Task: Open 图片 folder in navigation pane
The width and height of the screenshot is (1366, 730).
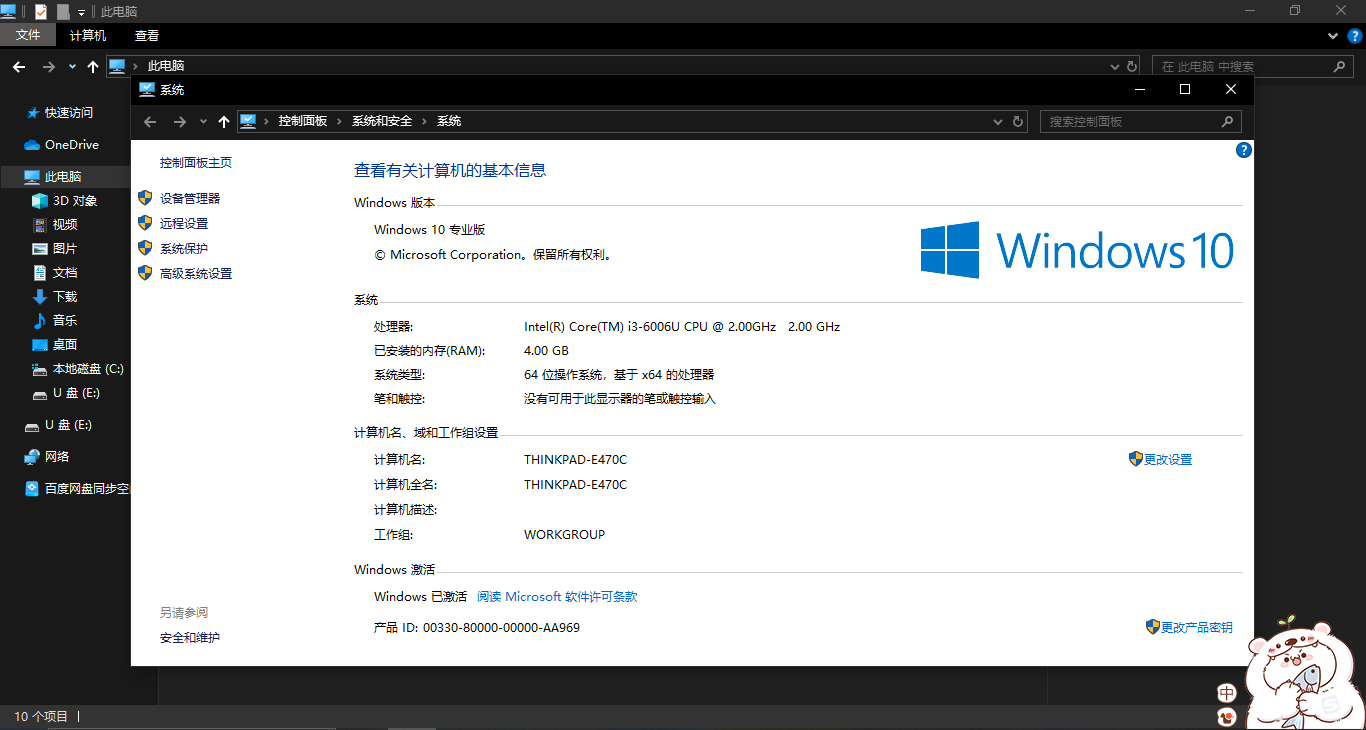Action: point(55,249)
